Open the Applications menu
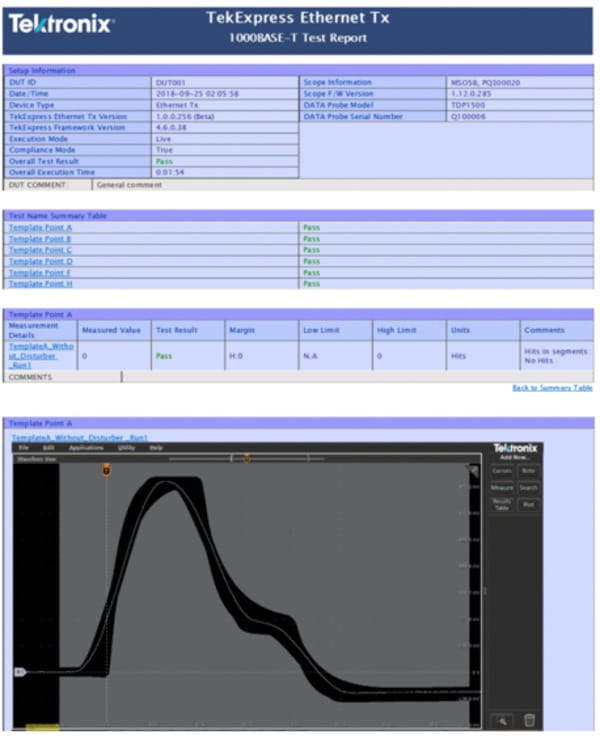Image resolution: width=600 pixels, height=739 pixels. pyautogui.click(x=86, y=448)
